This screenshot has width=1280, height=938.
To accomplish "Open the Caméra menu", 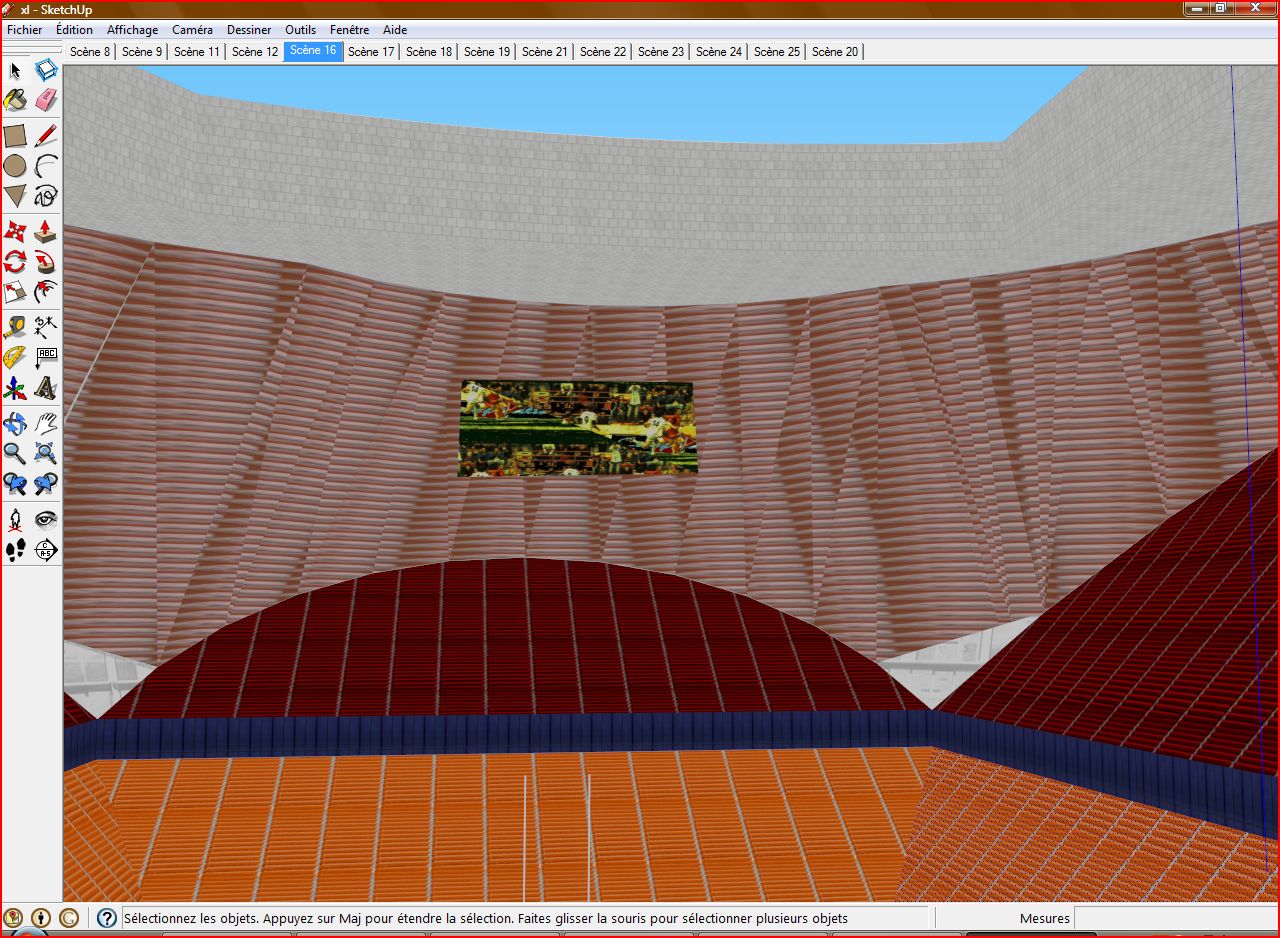I will [x=192, y=30].
